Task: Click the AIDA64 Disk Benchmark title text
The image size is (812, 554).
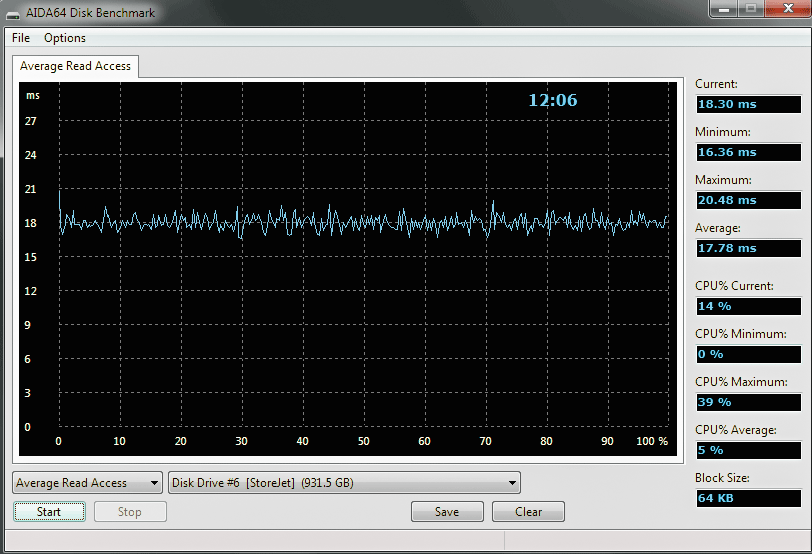Action: coord(91,13)
